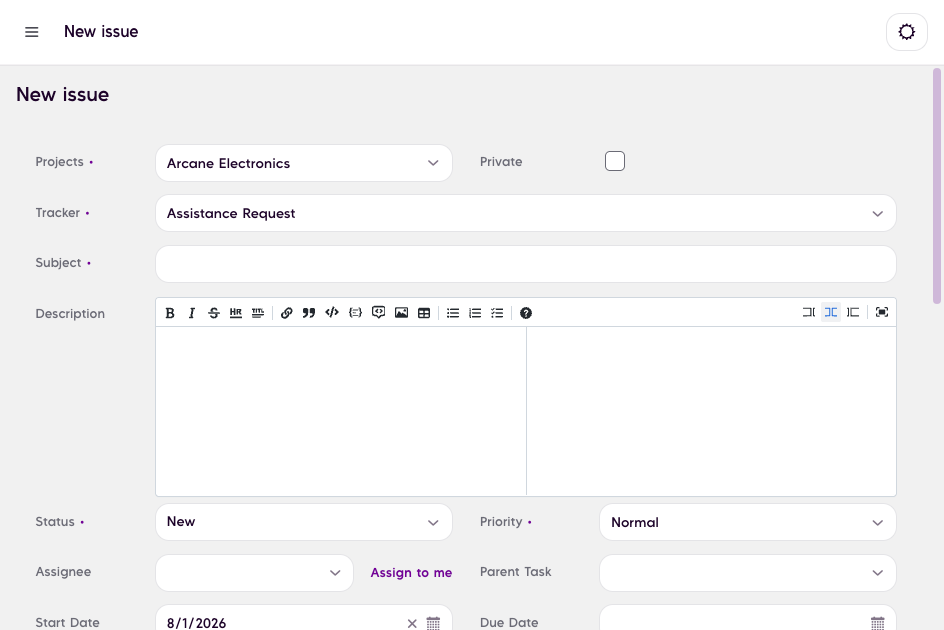Insert an image into description
This screenshot has width=944, height=630.
pos(401,313)
